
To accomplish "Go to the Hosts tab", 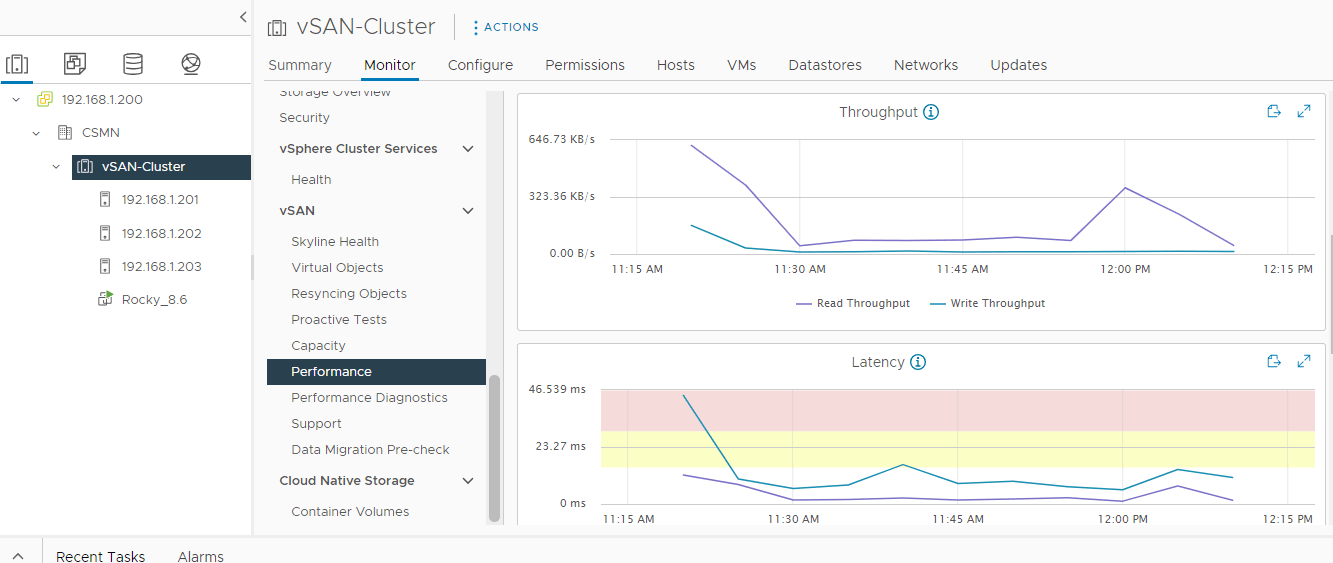I will [x=676, y=65].
